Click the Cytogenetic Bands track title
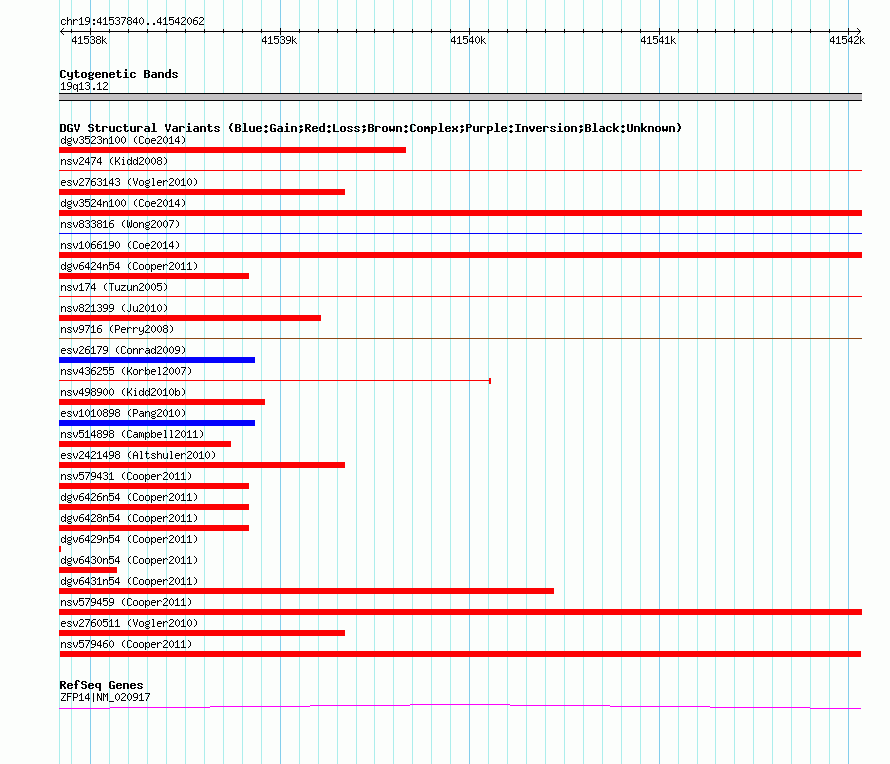 [x=119, y=74]
